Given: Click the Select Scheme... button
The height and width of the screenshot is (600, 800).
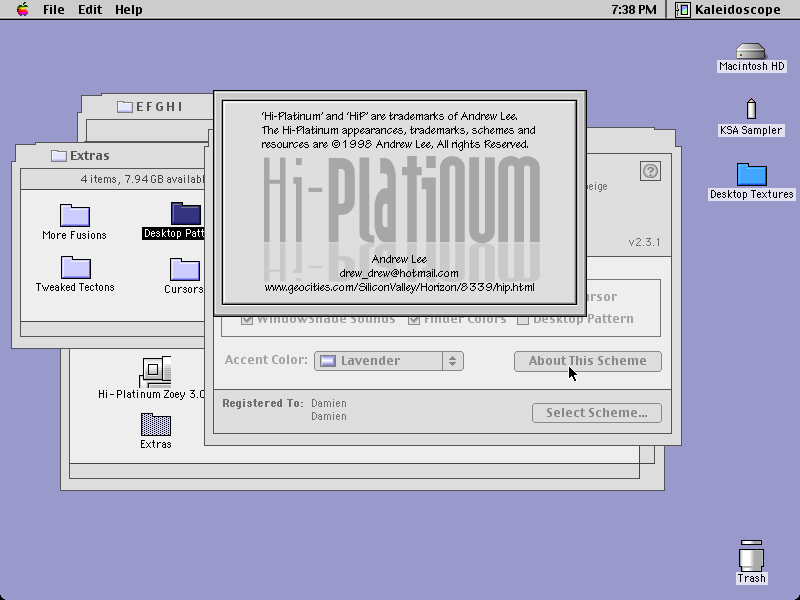Looking at the screenshot, I should (597, 413).
